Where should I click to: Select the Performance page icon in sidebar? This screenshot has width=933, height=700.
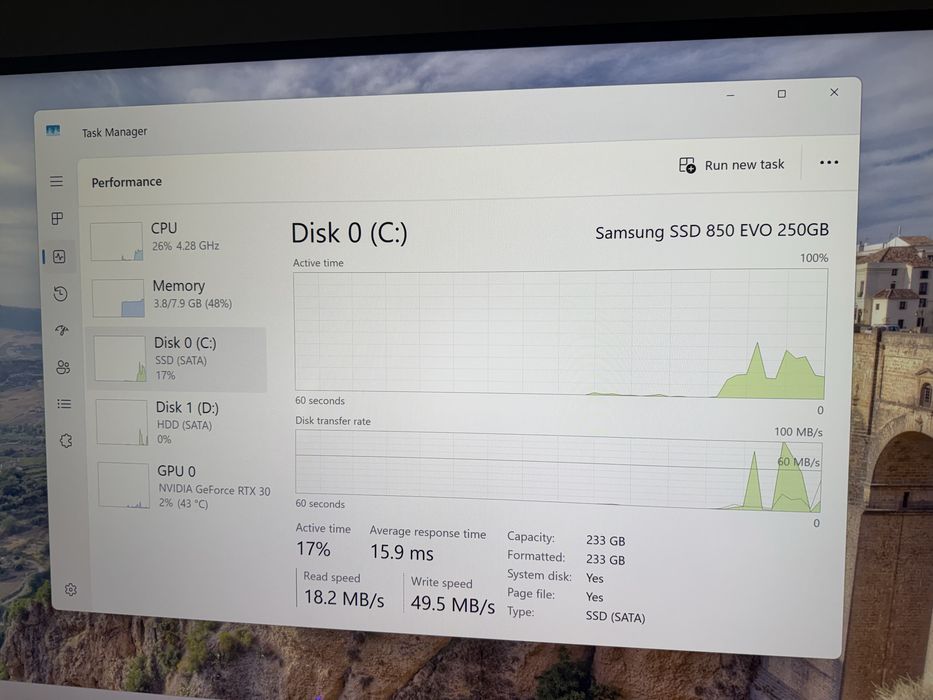point(59,257)
